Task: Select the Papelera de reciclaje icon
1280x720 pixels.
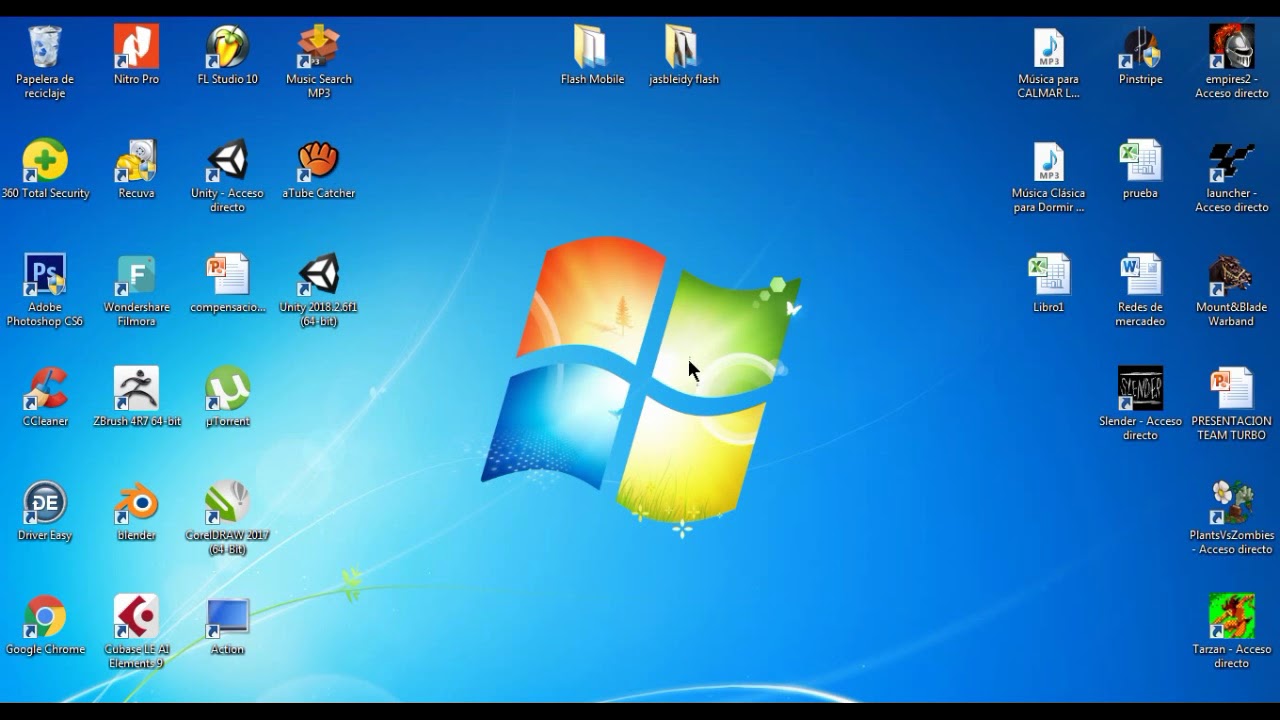Action: [45, 47]
